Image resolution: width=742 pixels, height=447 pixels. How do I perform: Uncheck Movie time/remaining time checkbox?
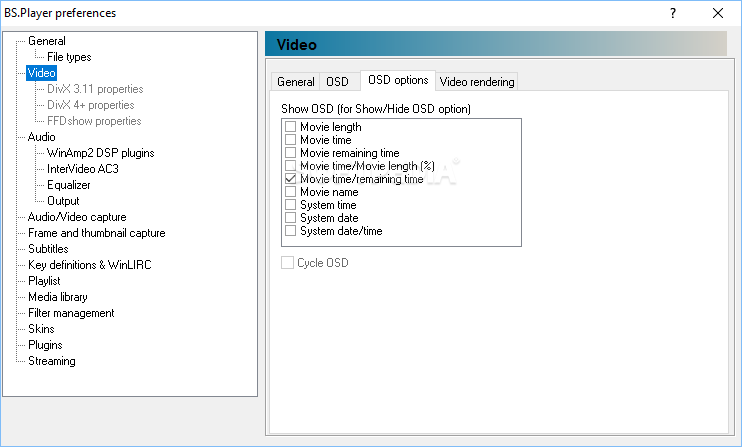(291, 179)
